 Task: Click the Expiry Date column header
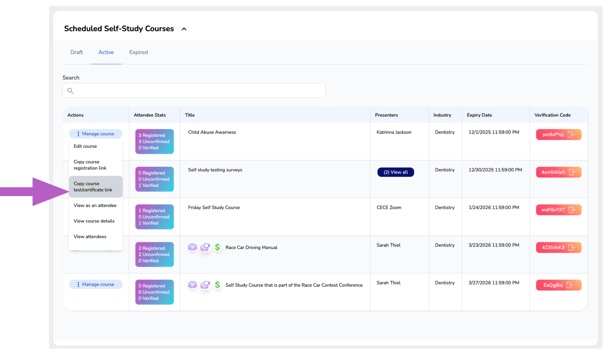coord(479,115)
